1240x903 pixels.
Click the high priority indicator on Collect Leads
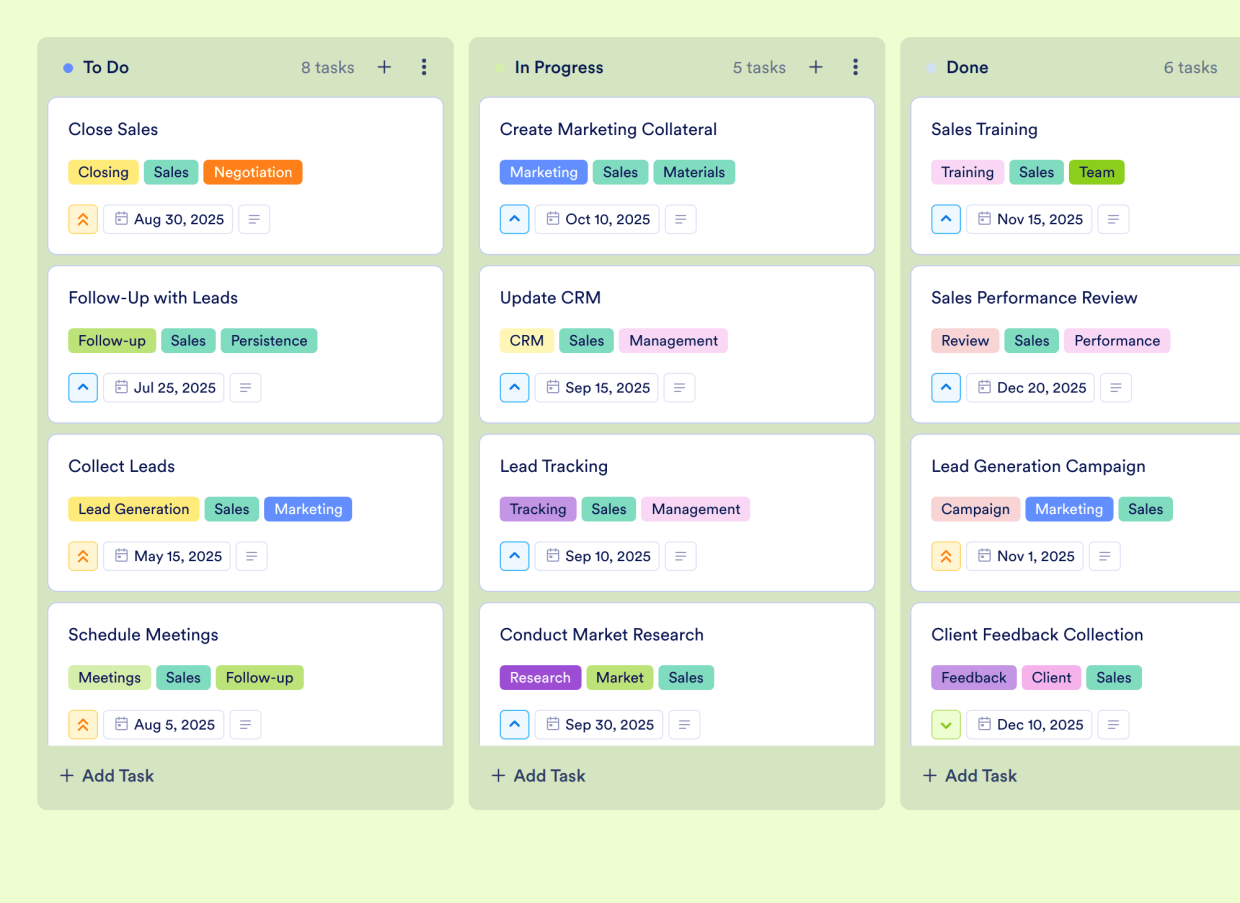83,556
